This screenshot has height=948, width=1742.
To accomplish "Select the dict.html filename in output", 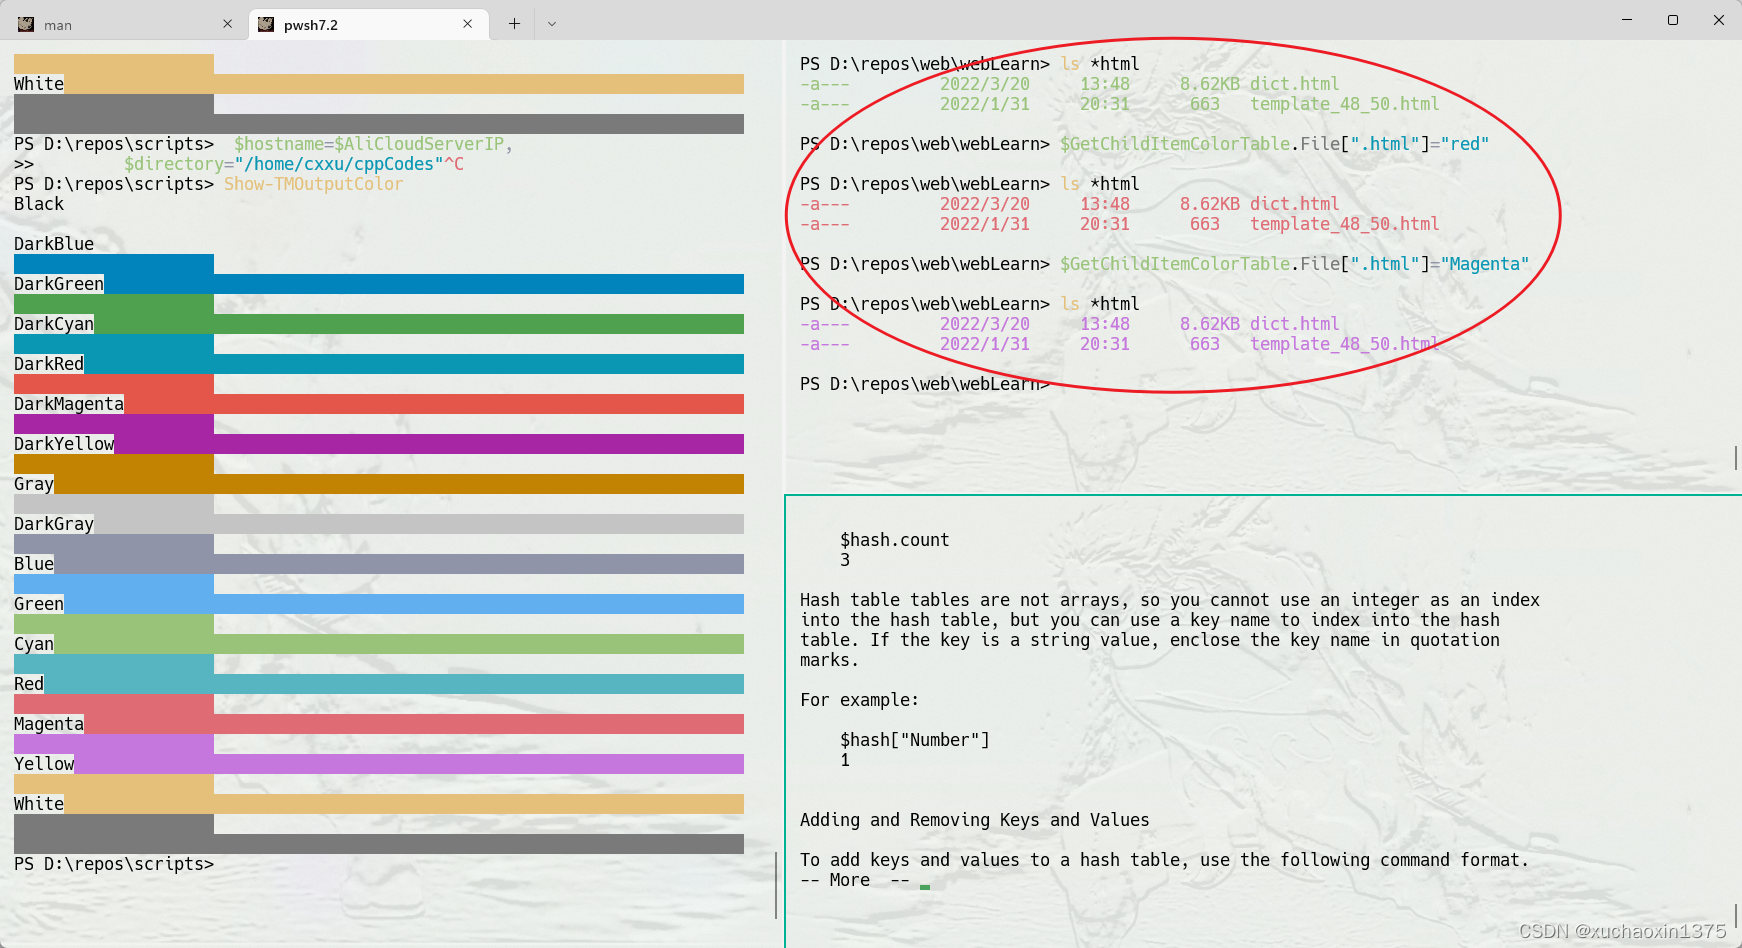I will tap(1295, 83).
